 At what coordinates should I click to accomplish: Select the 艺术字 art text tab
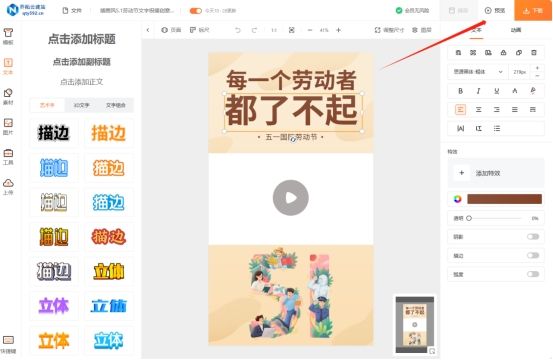click(x=47, y=105)
